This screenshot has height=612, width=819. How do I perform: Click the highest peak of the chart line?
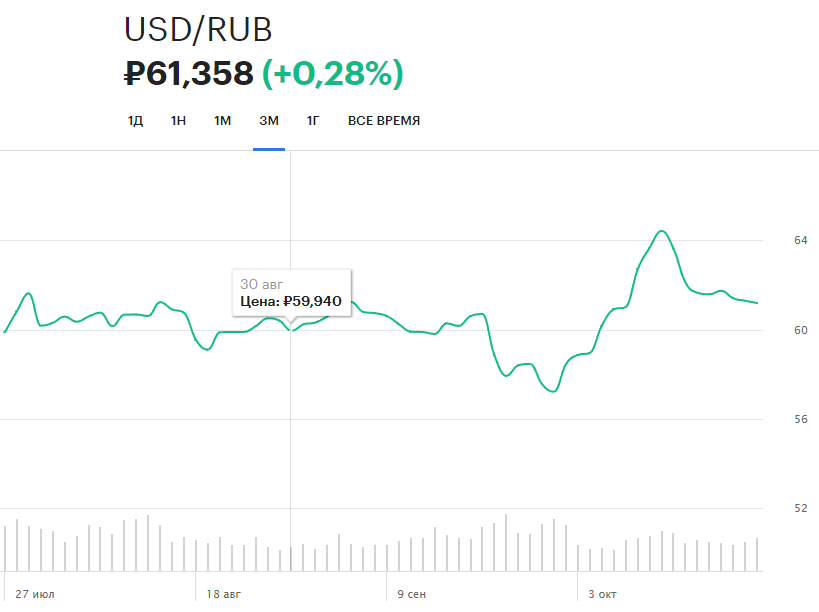click(x=661, y=231)
